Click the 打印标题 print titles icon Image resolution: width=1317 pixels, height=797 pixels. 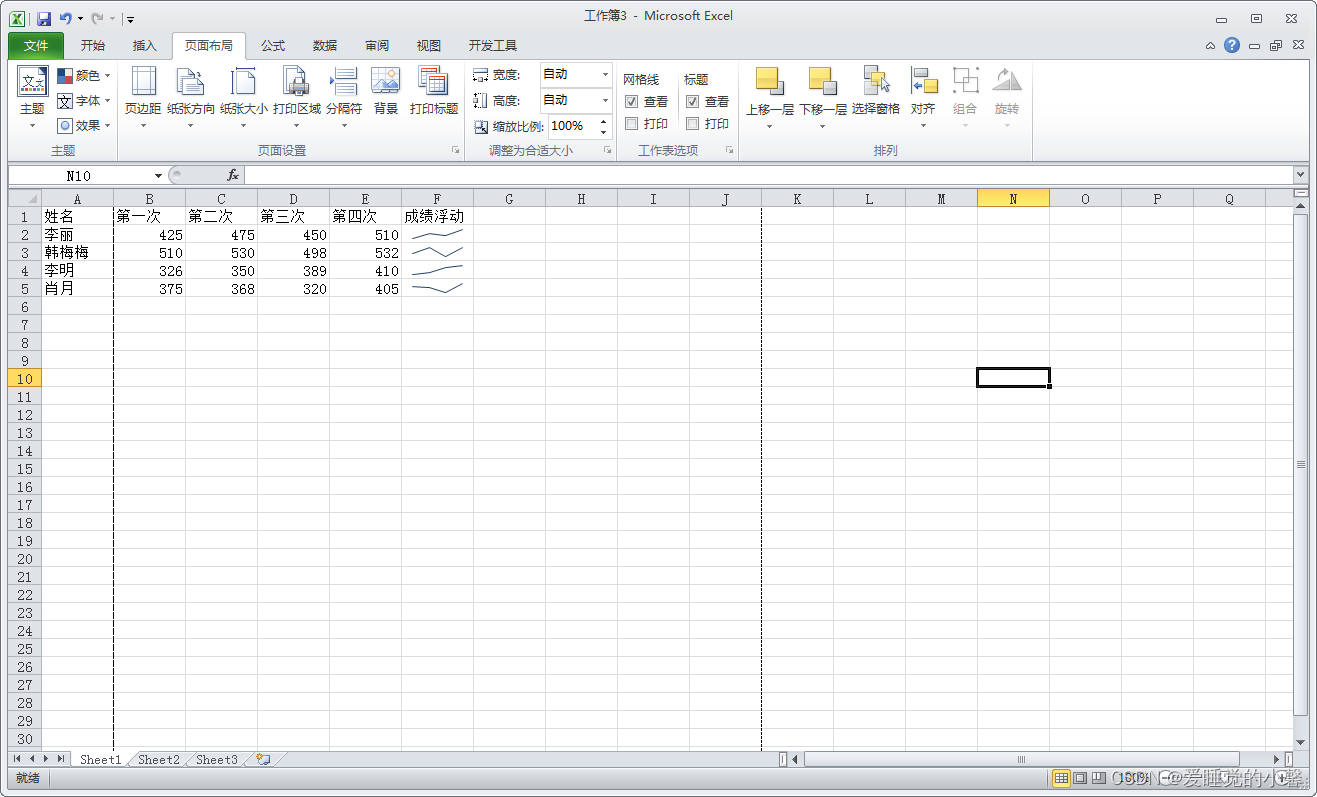coord(433,82)
